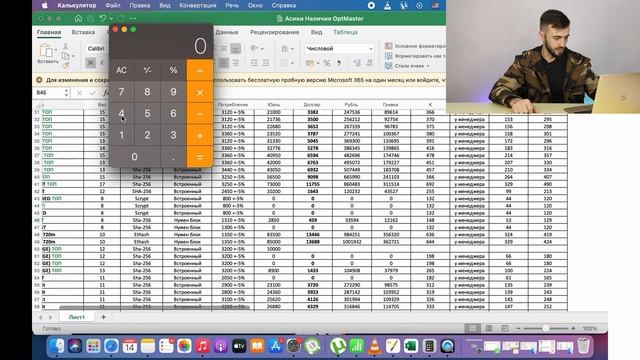Open the currency format dropdown arrow
The width and height of the screenshot is (640, 360).
pos(318,63)
